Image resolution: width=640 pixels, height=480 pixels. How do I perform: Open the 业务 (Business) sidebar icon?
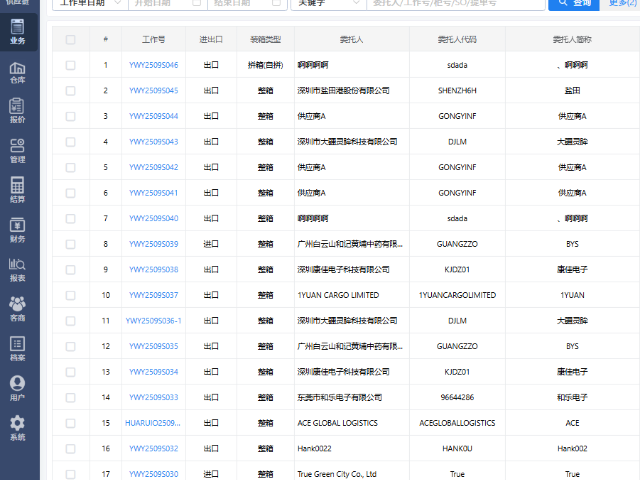click(x=18, y=31)
